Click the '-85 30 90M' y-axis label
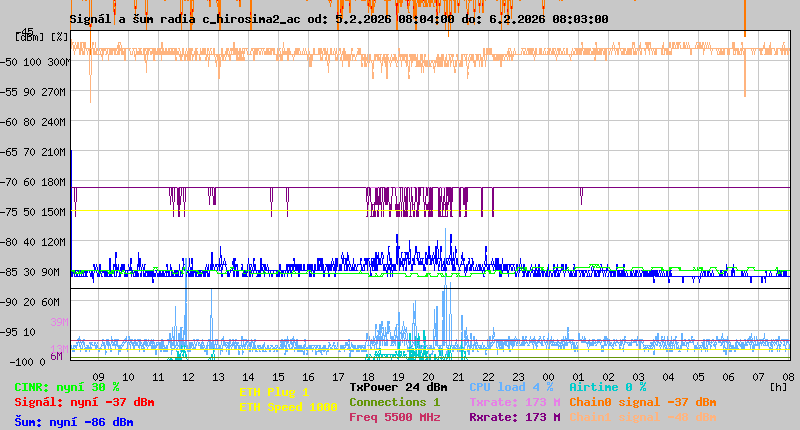The height and width of the screenshot is (430, 800). [30, 272]
